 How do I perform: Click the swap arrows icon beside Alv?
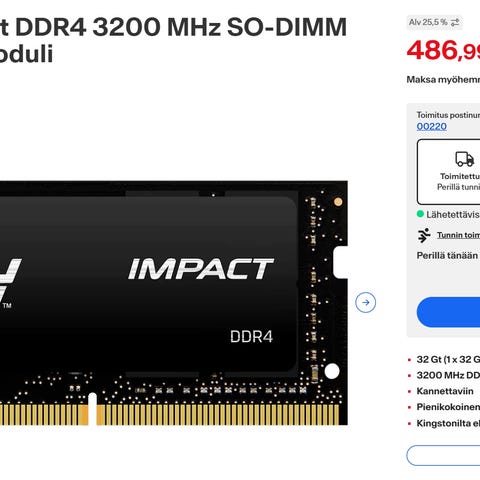(x=455, y=23)
